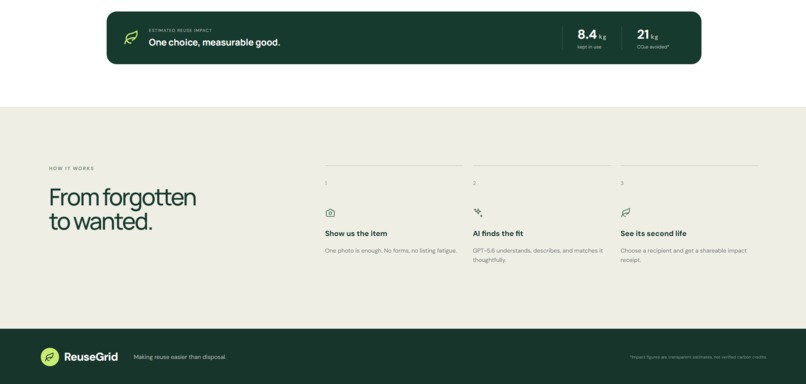The height and width of the screenshot is (384, 806).
Task: Click the leaf icon above See its second life
Action: point(626,212)
